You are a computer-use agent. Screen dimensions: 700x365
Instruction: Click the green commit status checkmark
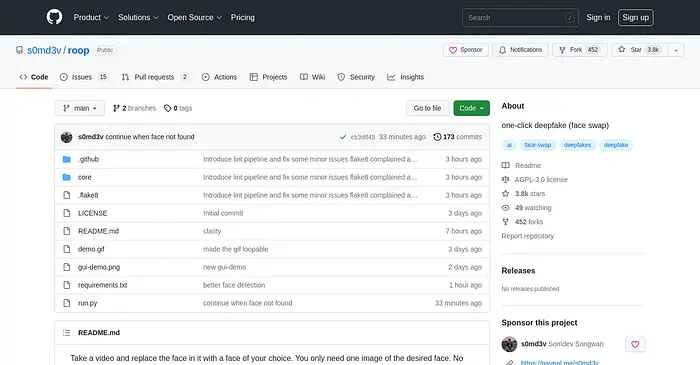343,137
